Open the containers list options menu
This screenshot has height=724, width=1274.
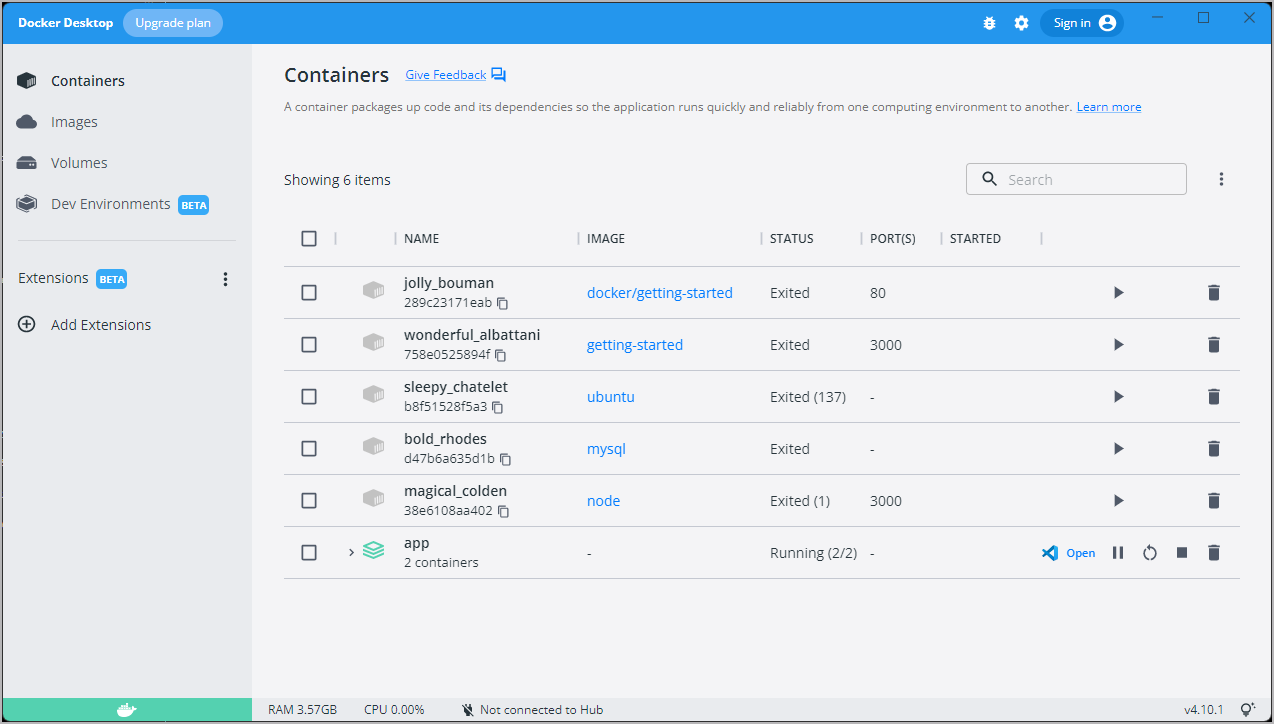[1221, 179]
